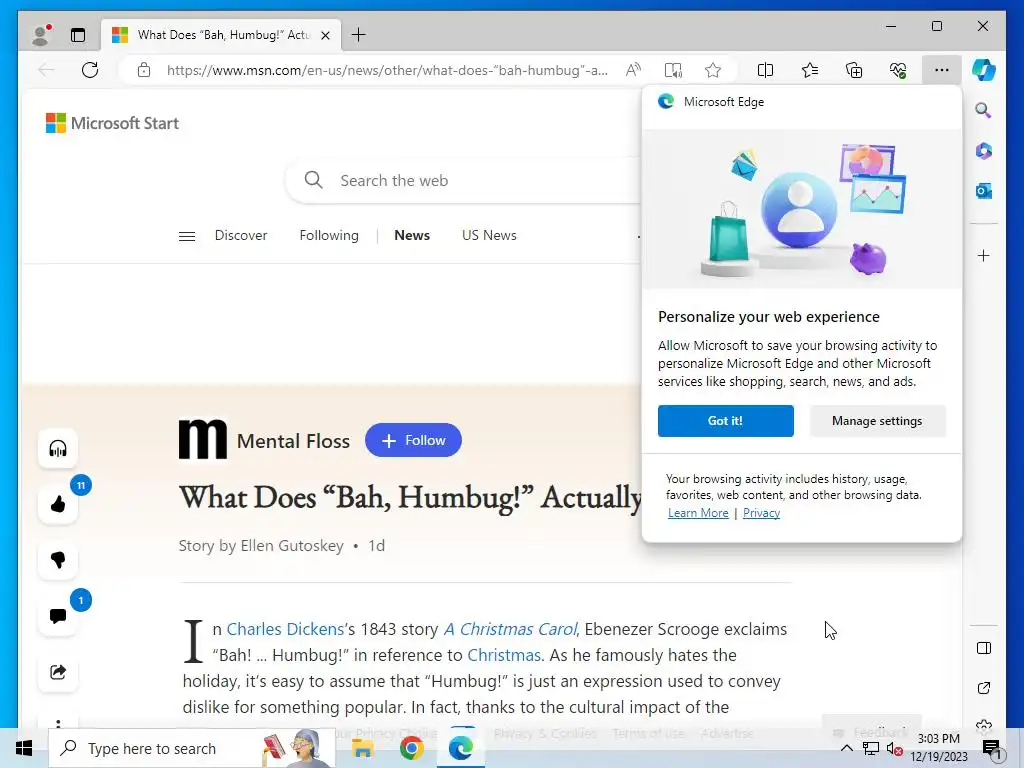Switch to Edge taskbar icon
Viewport: 1024px width, 768px height.
(460, 748)
